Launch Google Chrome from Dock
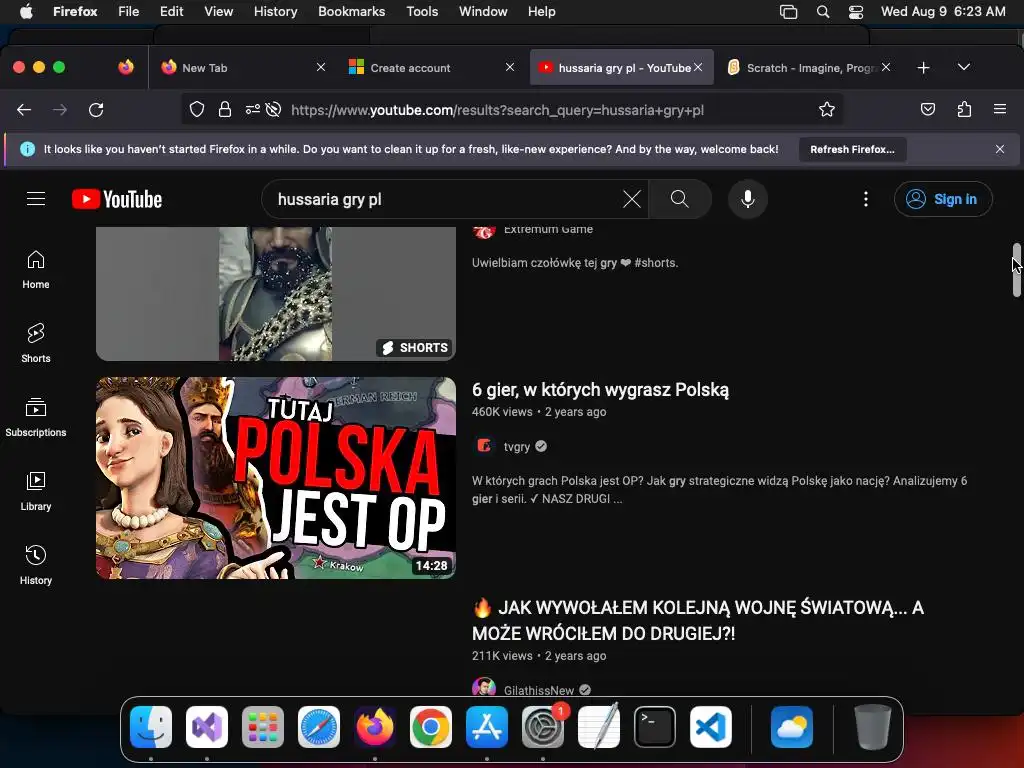 point(431,727)
